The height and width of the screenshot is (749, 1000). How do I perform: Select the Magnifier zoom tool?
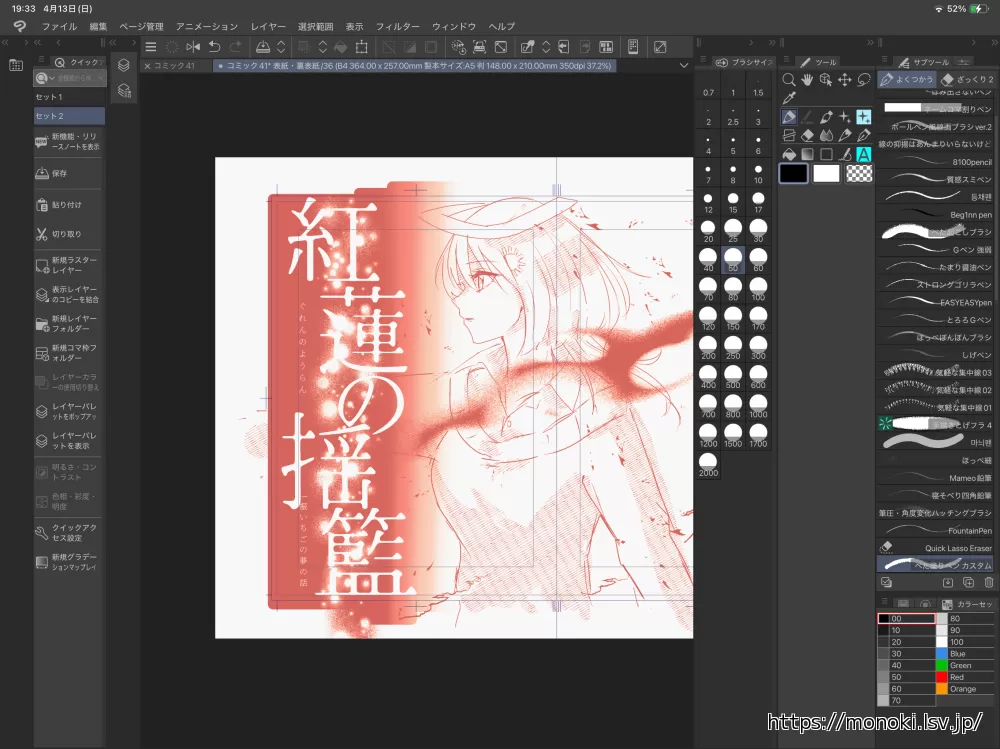coord(789,80)
